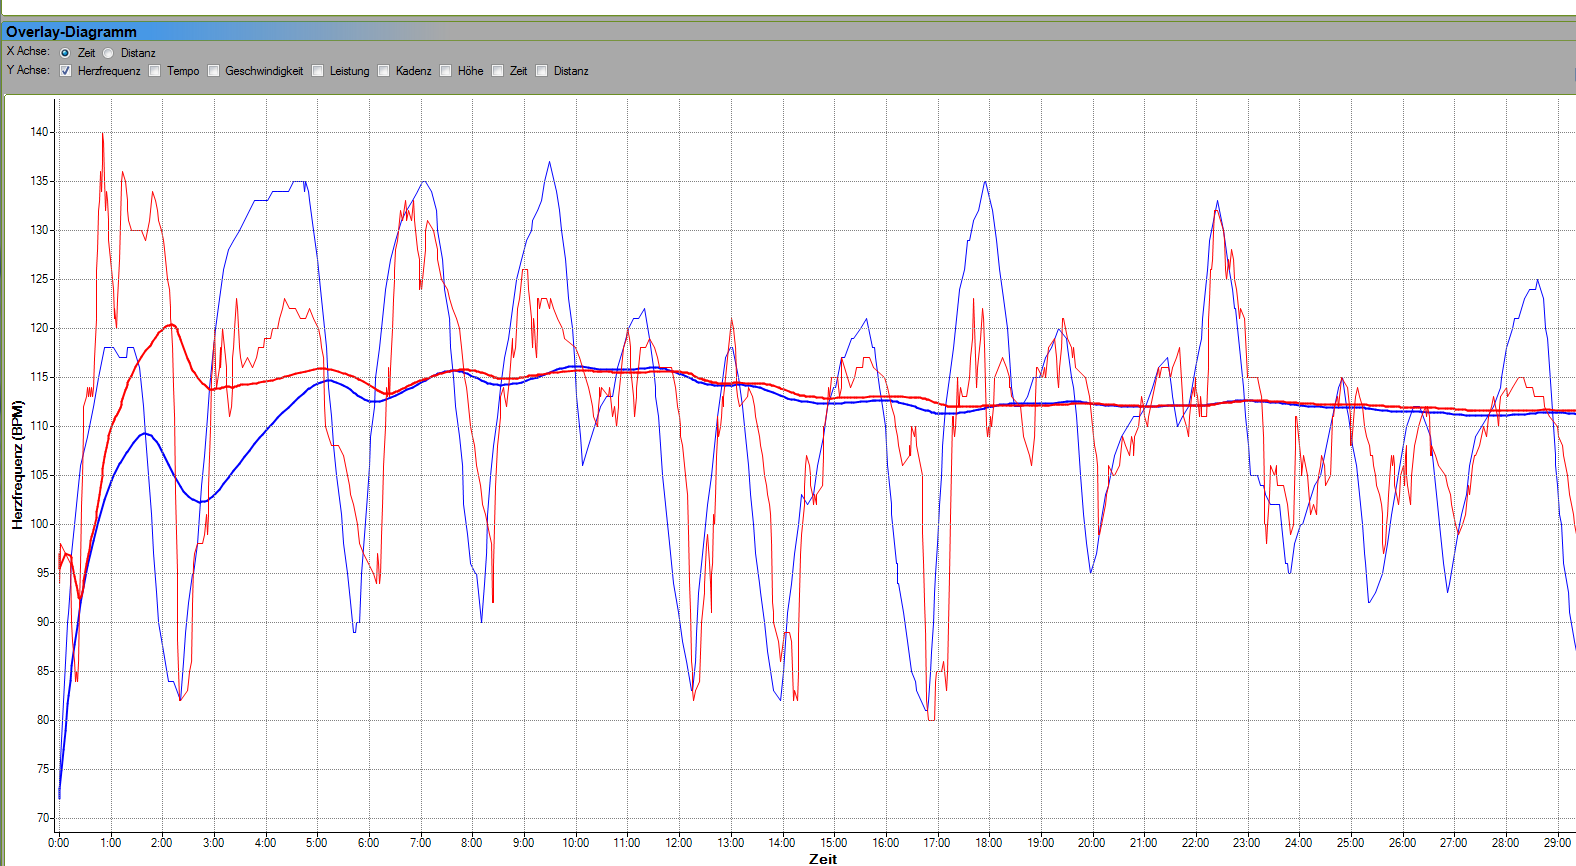Enable the Y axis Distanz checkbox

click(x=542, y=71)
